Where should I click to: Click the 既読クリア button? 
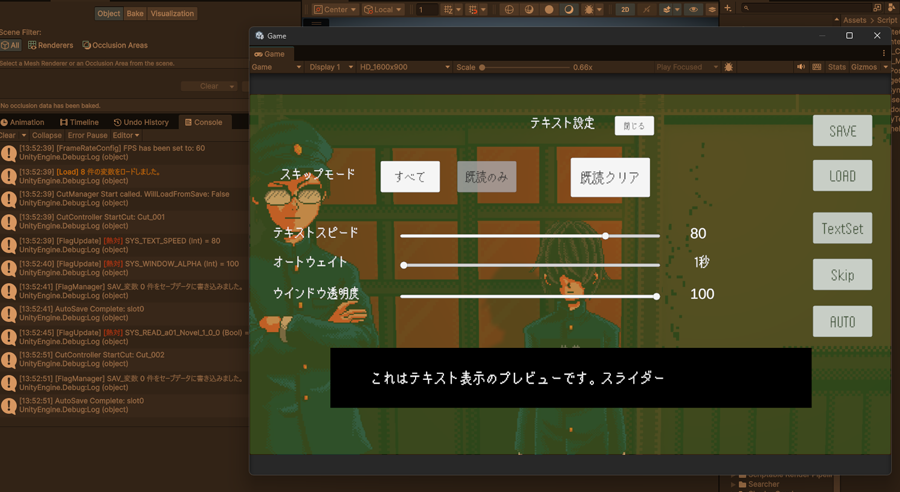point(610,178)
